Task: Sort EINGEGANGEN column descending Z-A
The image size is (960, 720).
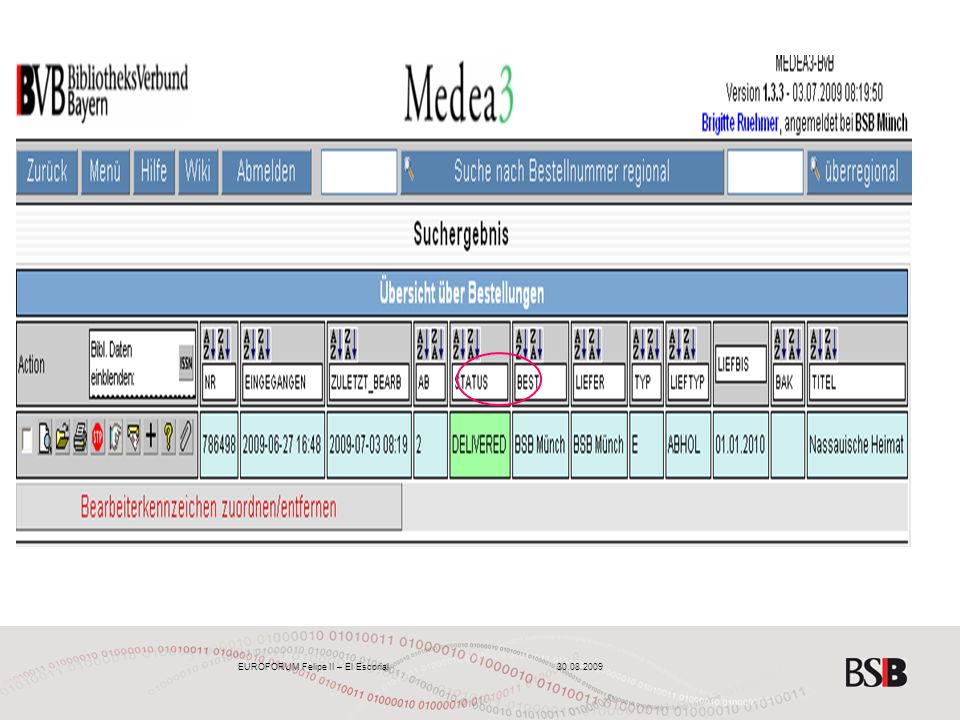Action: pyautogui.click(x=263, y=344)
